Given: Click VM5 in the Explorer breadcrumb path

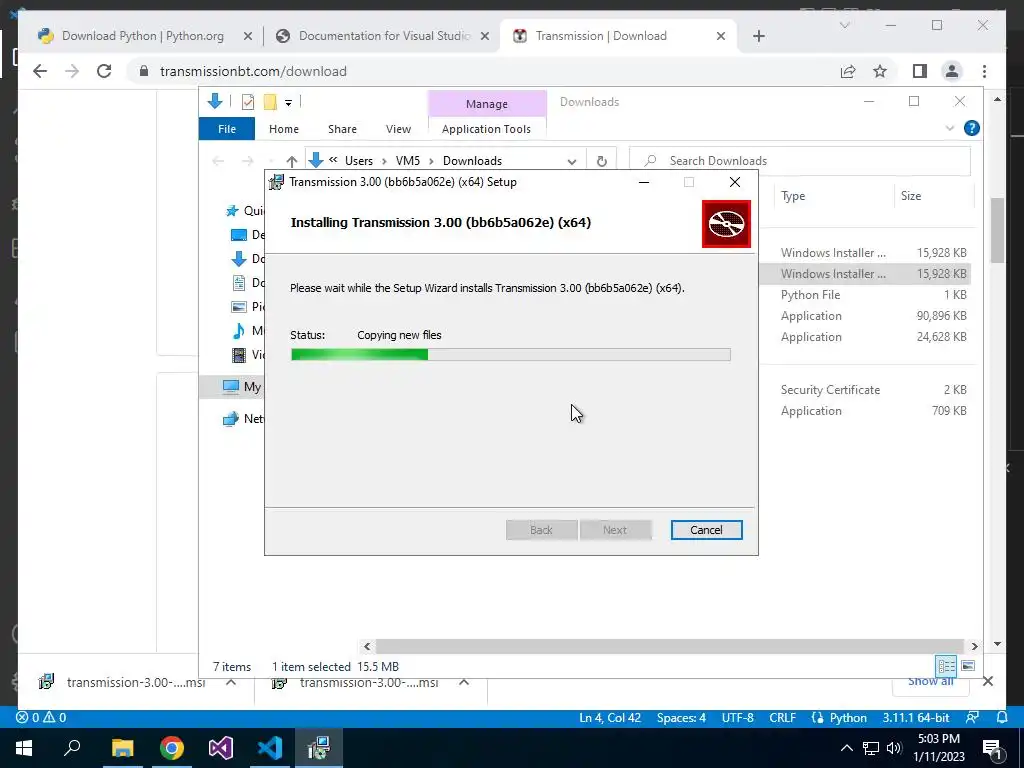Looking at the screenshot, I should click(408, 161).
